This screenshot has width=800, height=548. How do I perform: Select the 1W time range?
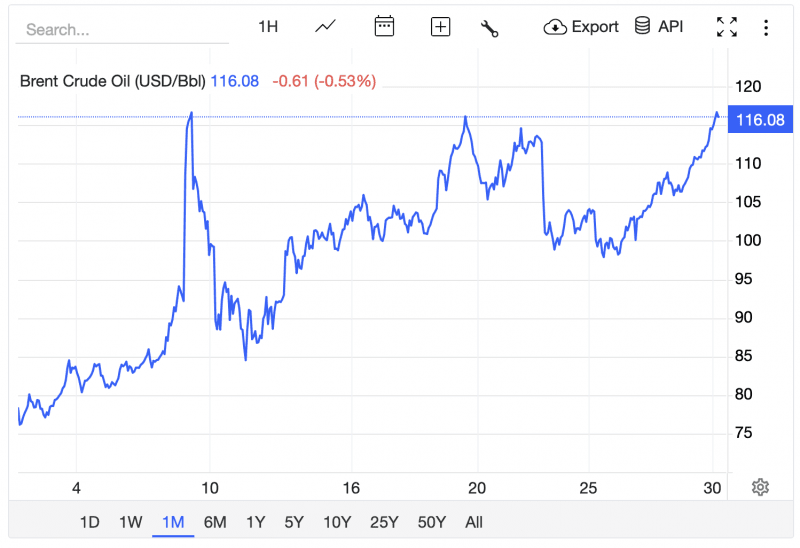[131, 522]
